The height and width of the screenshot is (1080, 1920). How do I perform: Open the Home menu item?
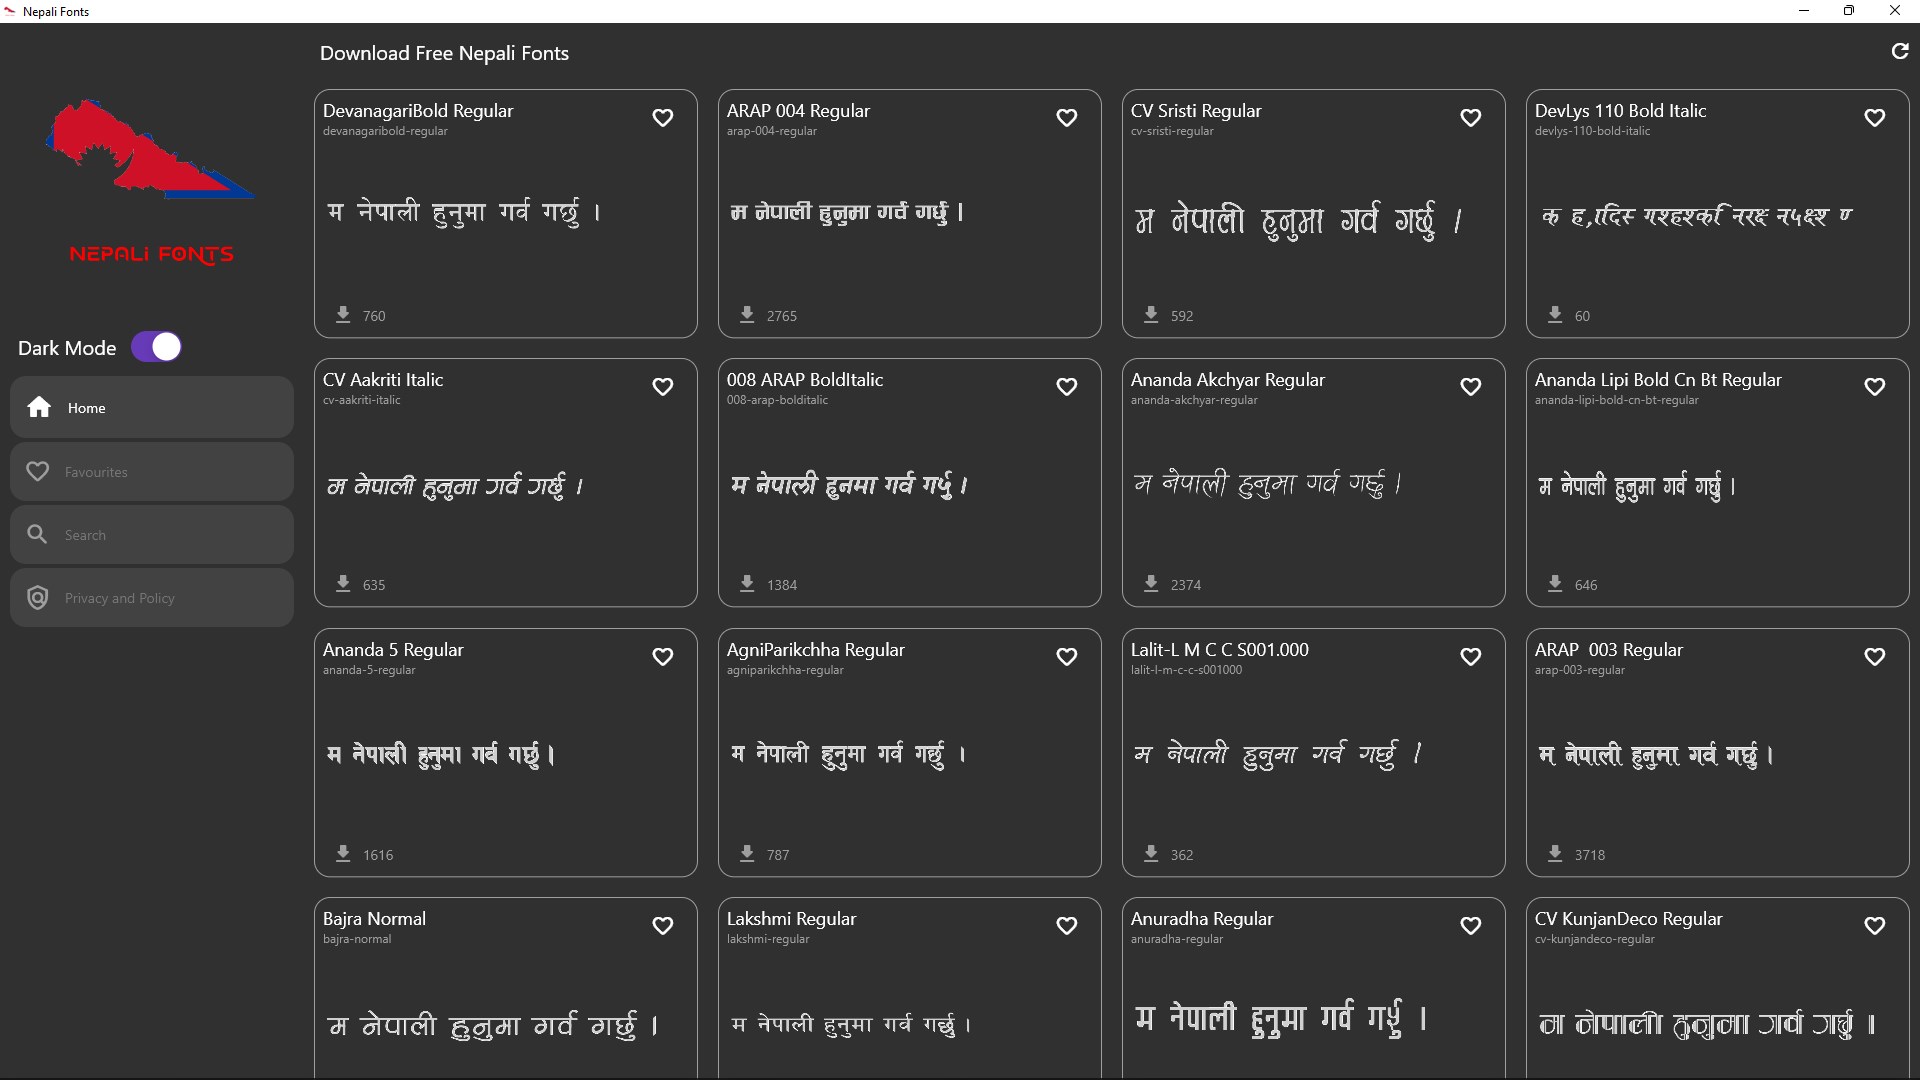(152, 408)
